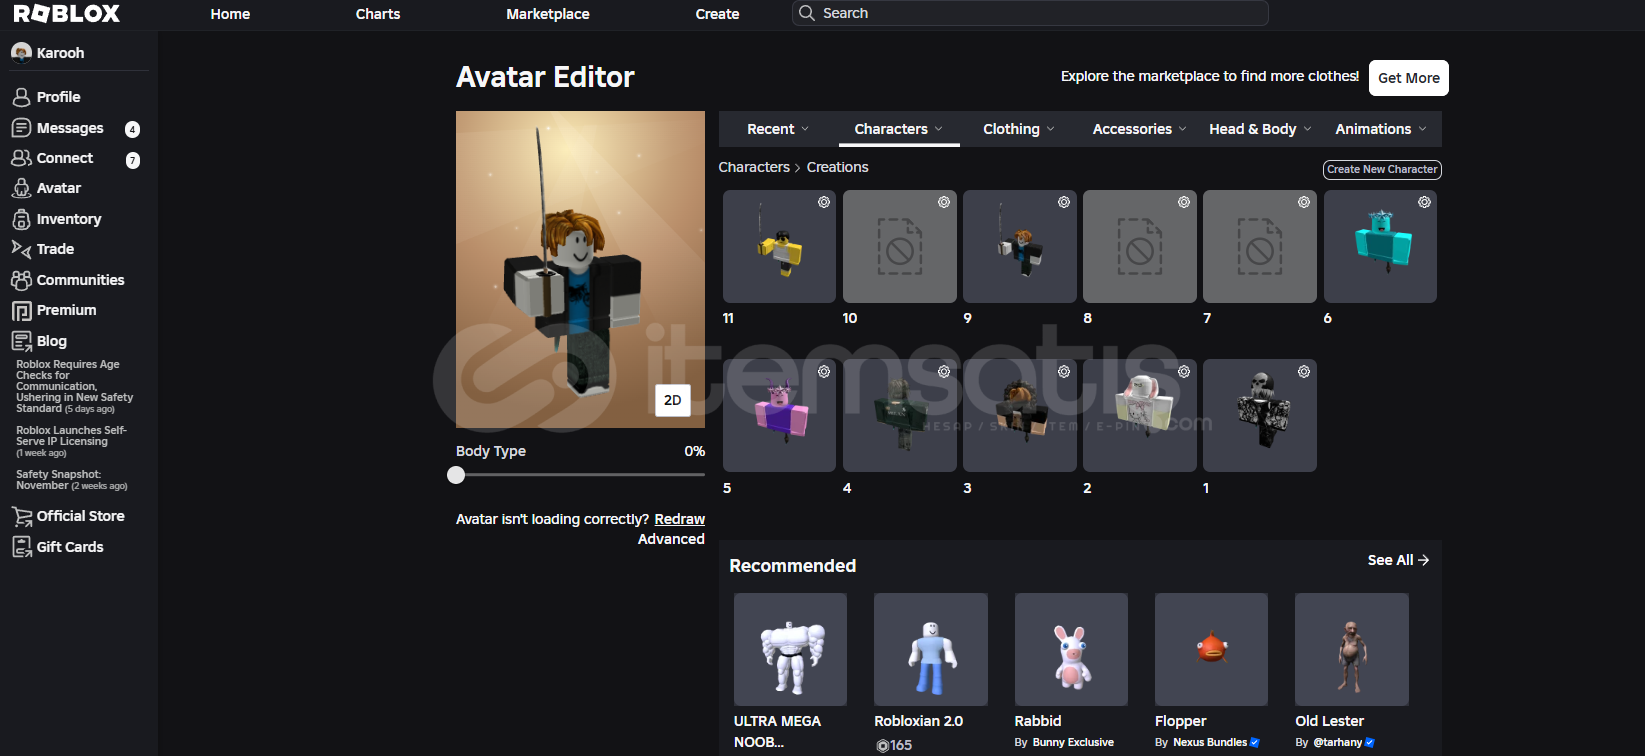1645x756 pixels.
Task: Open the Accessories dropdown menu
Action: tap(1139, 129)
